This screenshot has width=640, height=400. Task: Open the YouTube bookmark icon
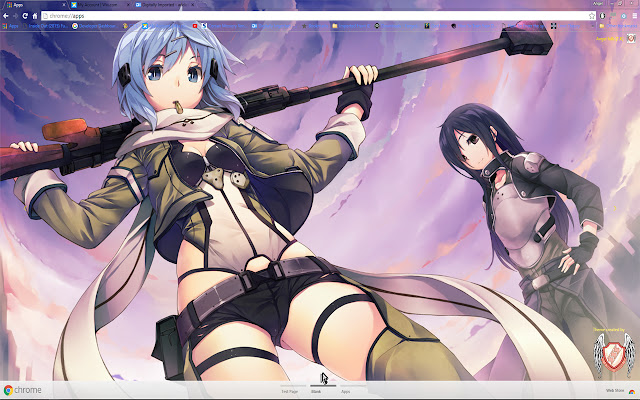point(195,26)
